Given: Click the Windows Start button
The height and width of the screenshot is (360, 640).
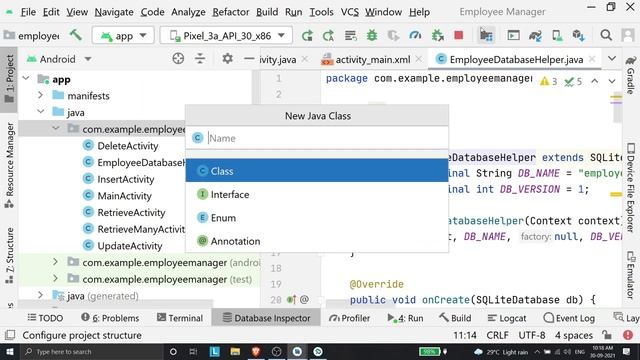Looking at the screenshot, I should tap(10, 351).
